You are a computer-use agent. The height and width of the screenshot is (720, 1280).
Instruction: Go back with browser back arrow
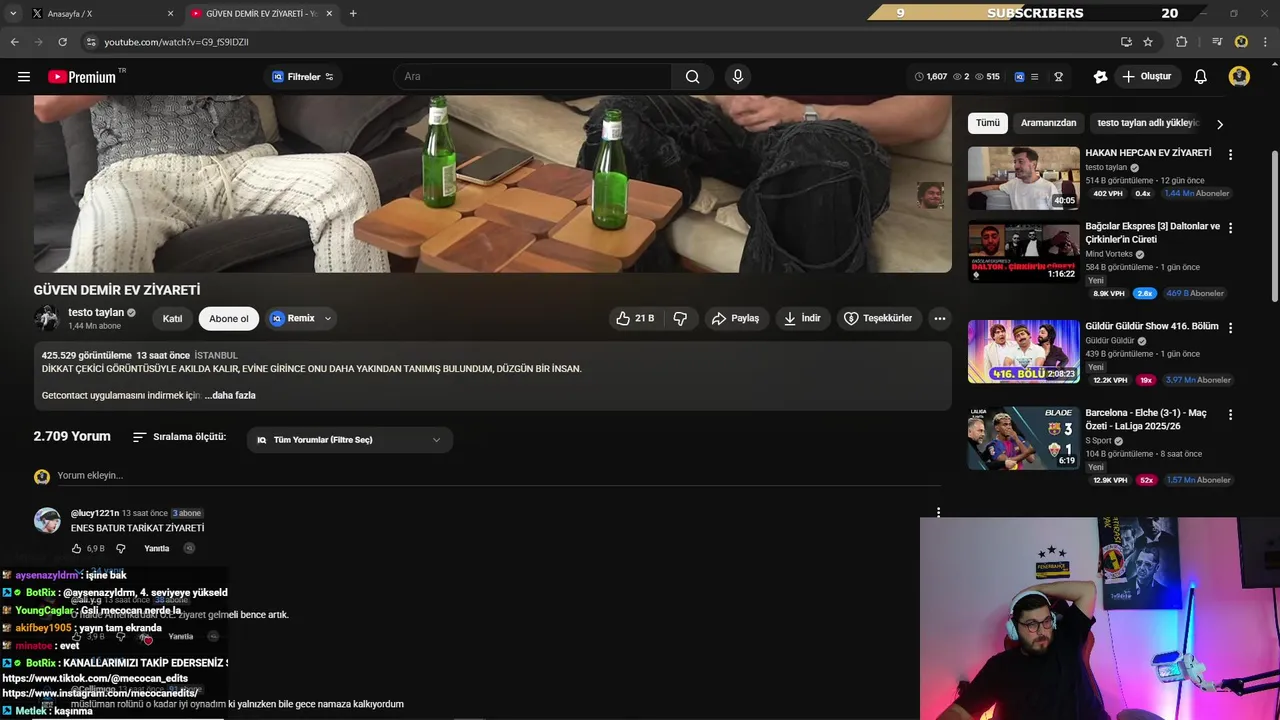pos(14,42)
